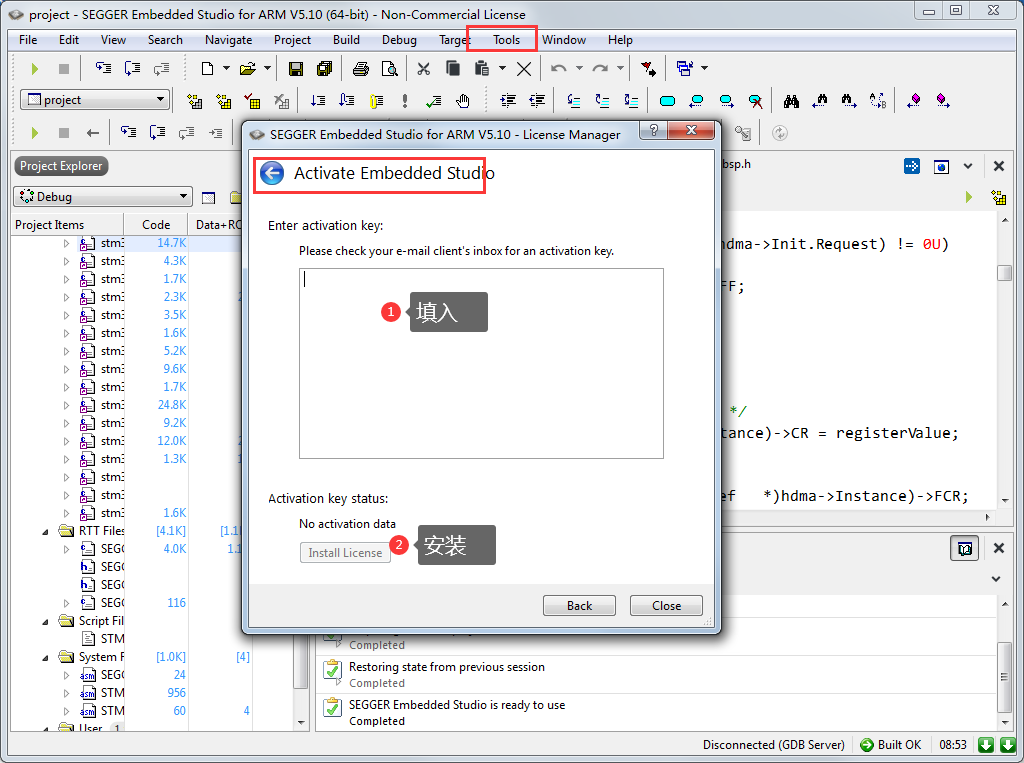Open the Tools menu

coord(506,40)
